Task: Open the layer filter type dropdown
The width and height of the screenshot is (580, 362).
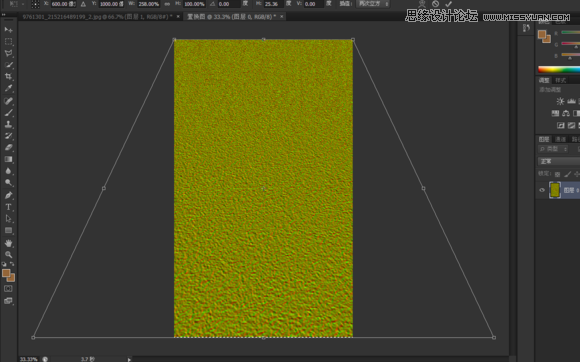Action: (553, 149)
